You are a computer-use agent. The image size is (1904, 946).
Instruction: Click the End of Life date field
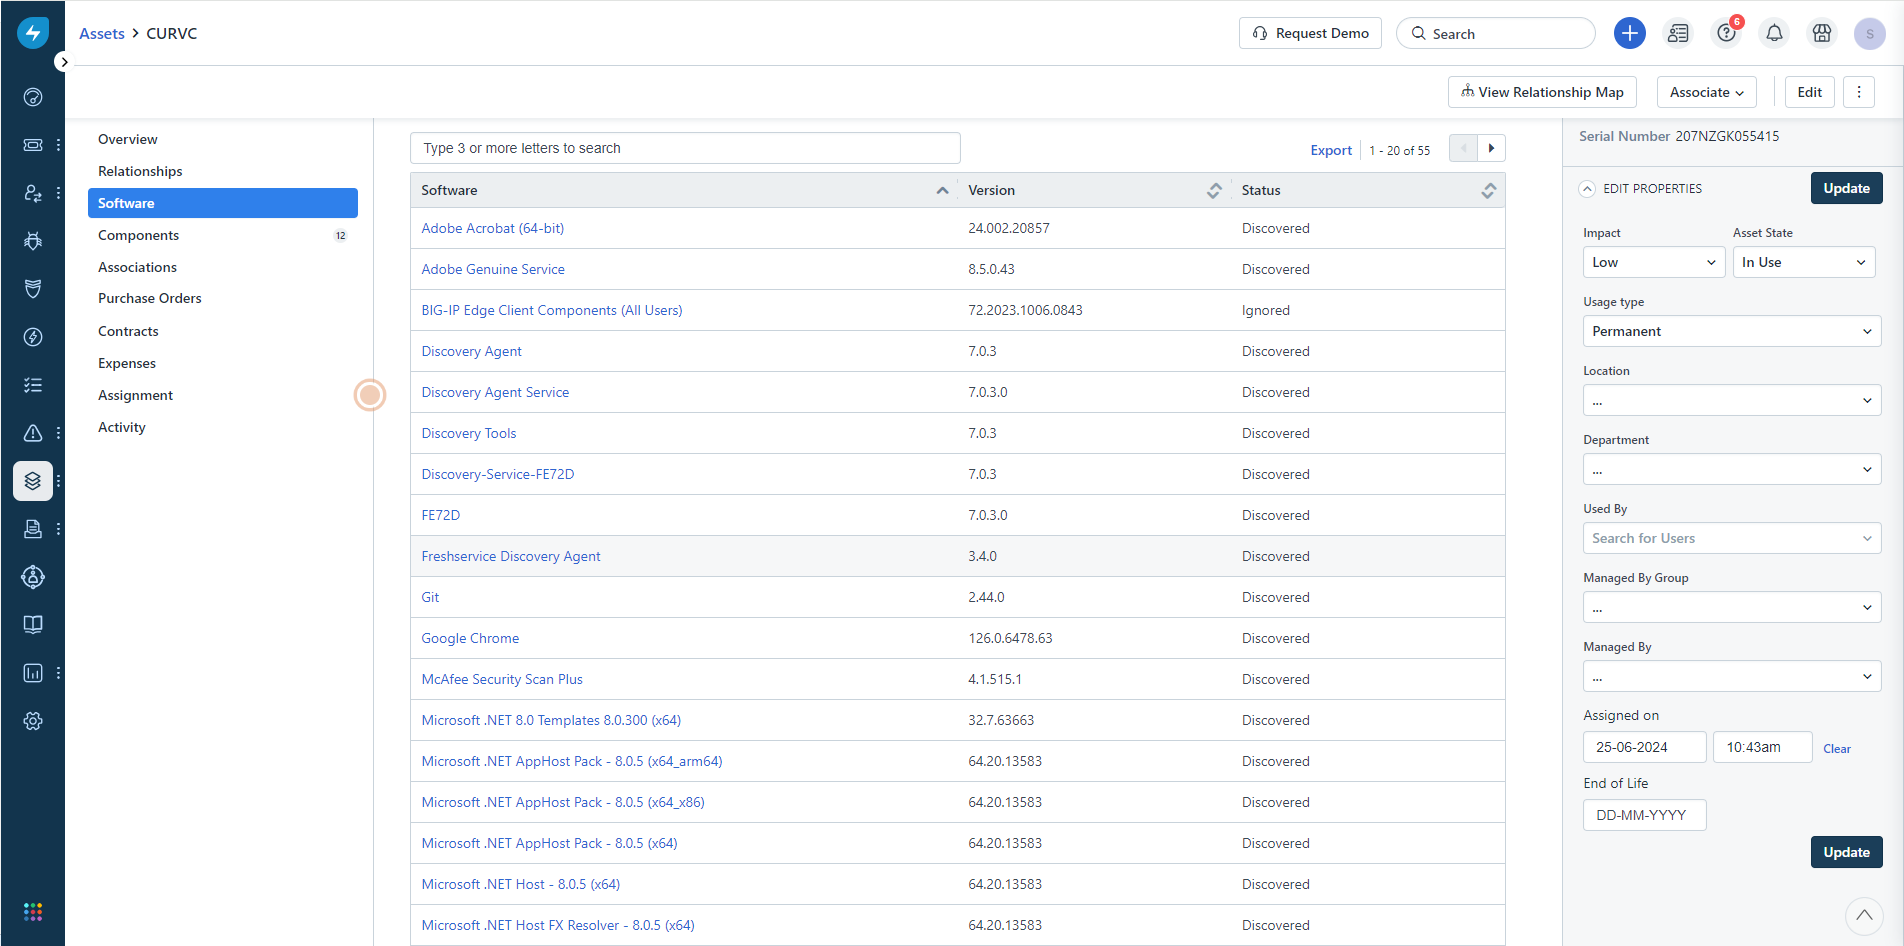click(x=1645, y=815)
